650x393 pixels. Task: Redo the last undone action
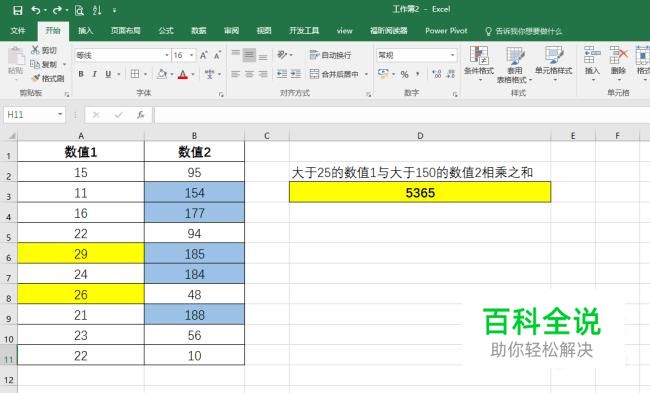pyautogui.click(x=57, y=10)
